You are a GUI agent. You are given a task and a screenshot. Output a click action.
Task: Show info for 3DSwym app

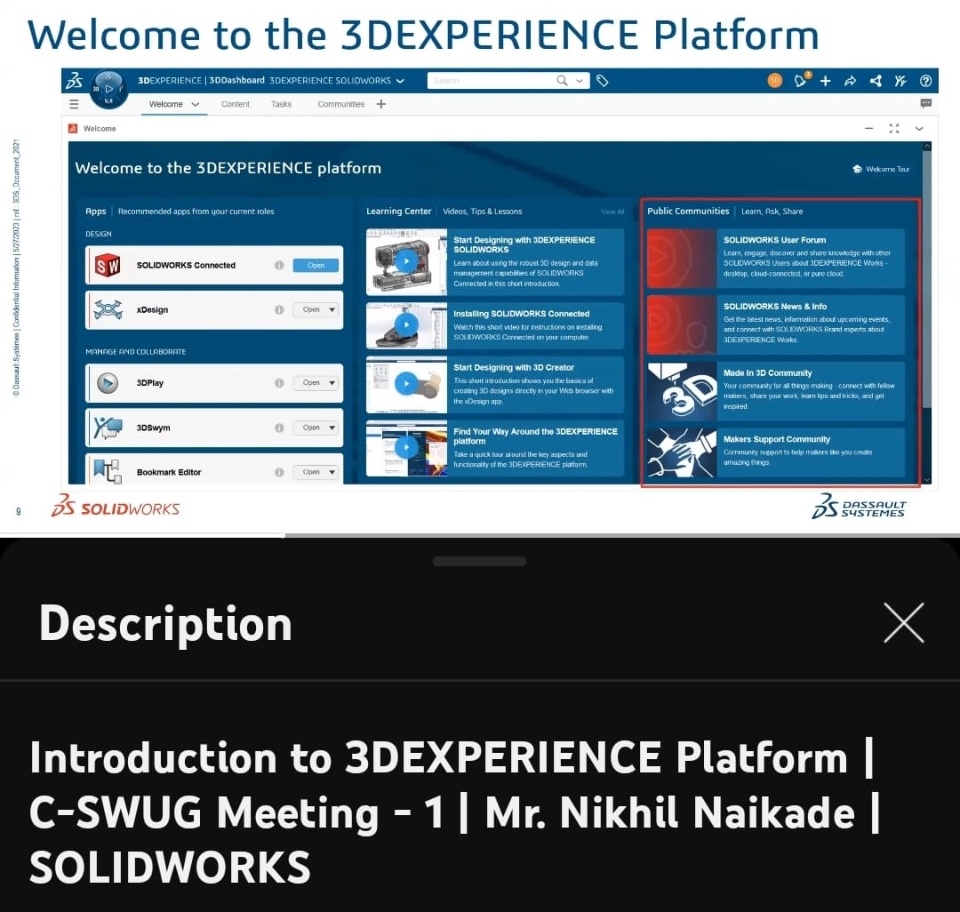[279, 428]
